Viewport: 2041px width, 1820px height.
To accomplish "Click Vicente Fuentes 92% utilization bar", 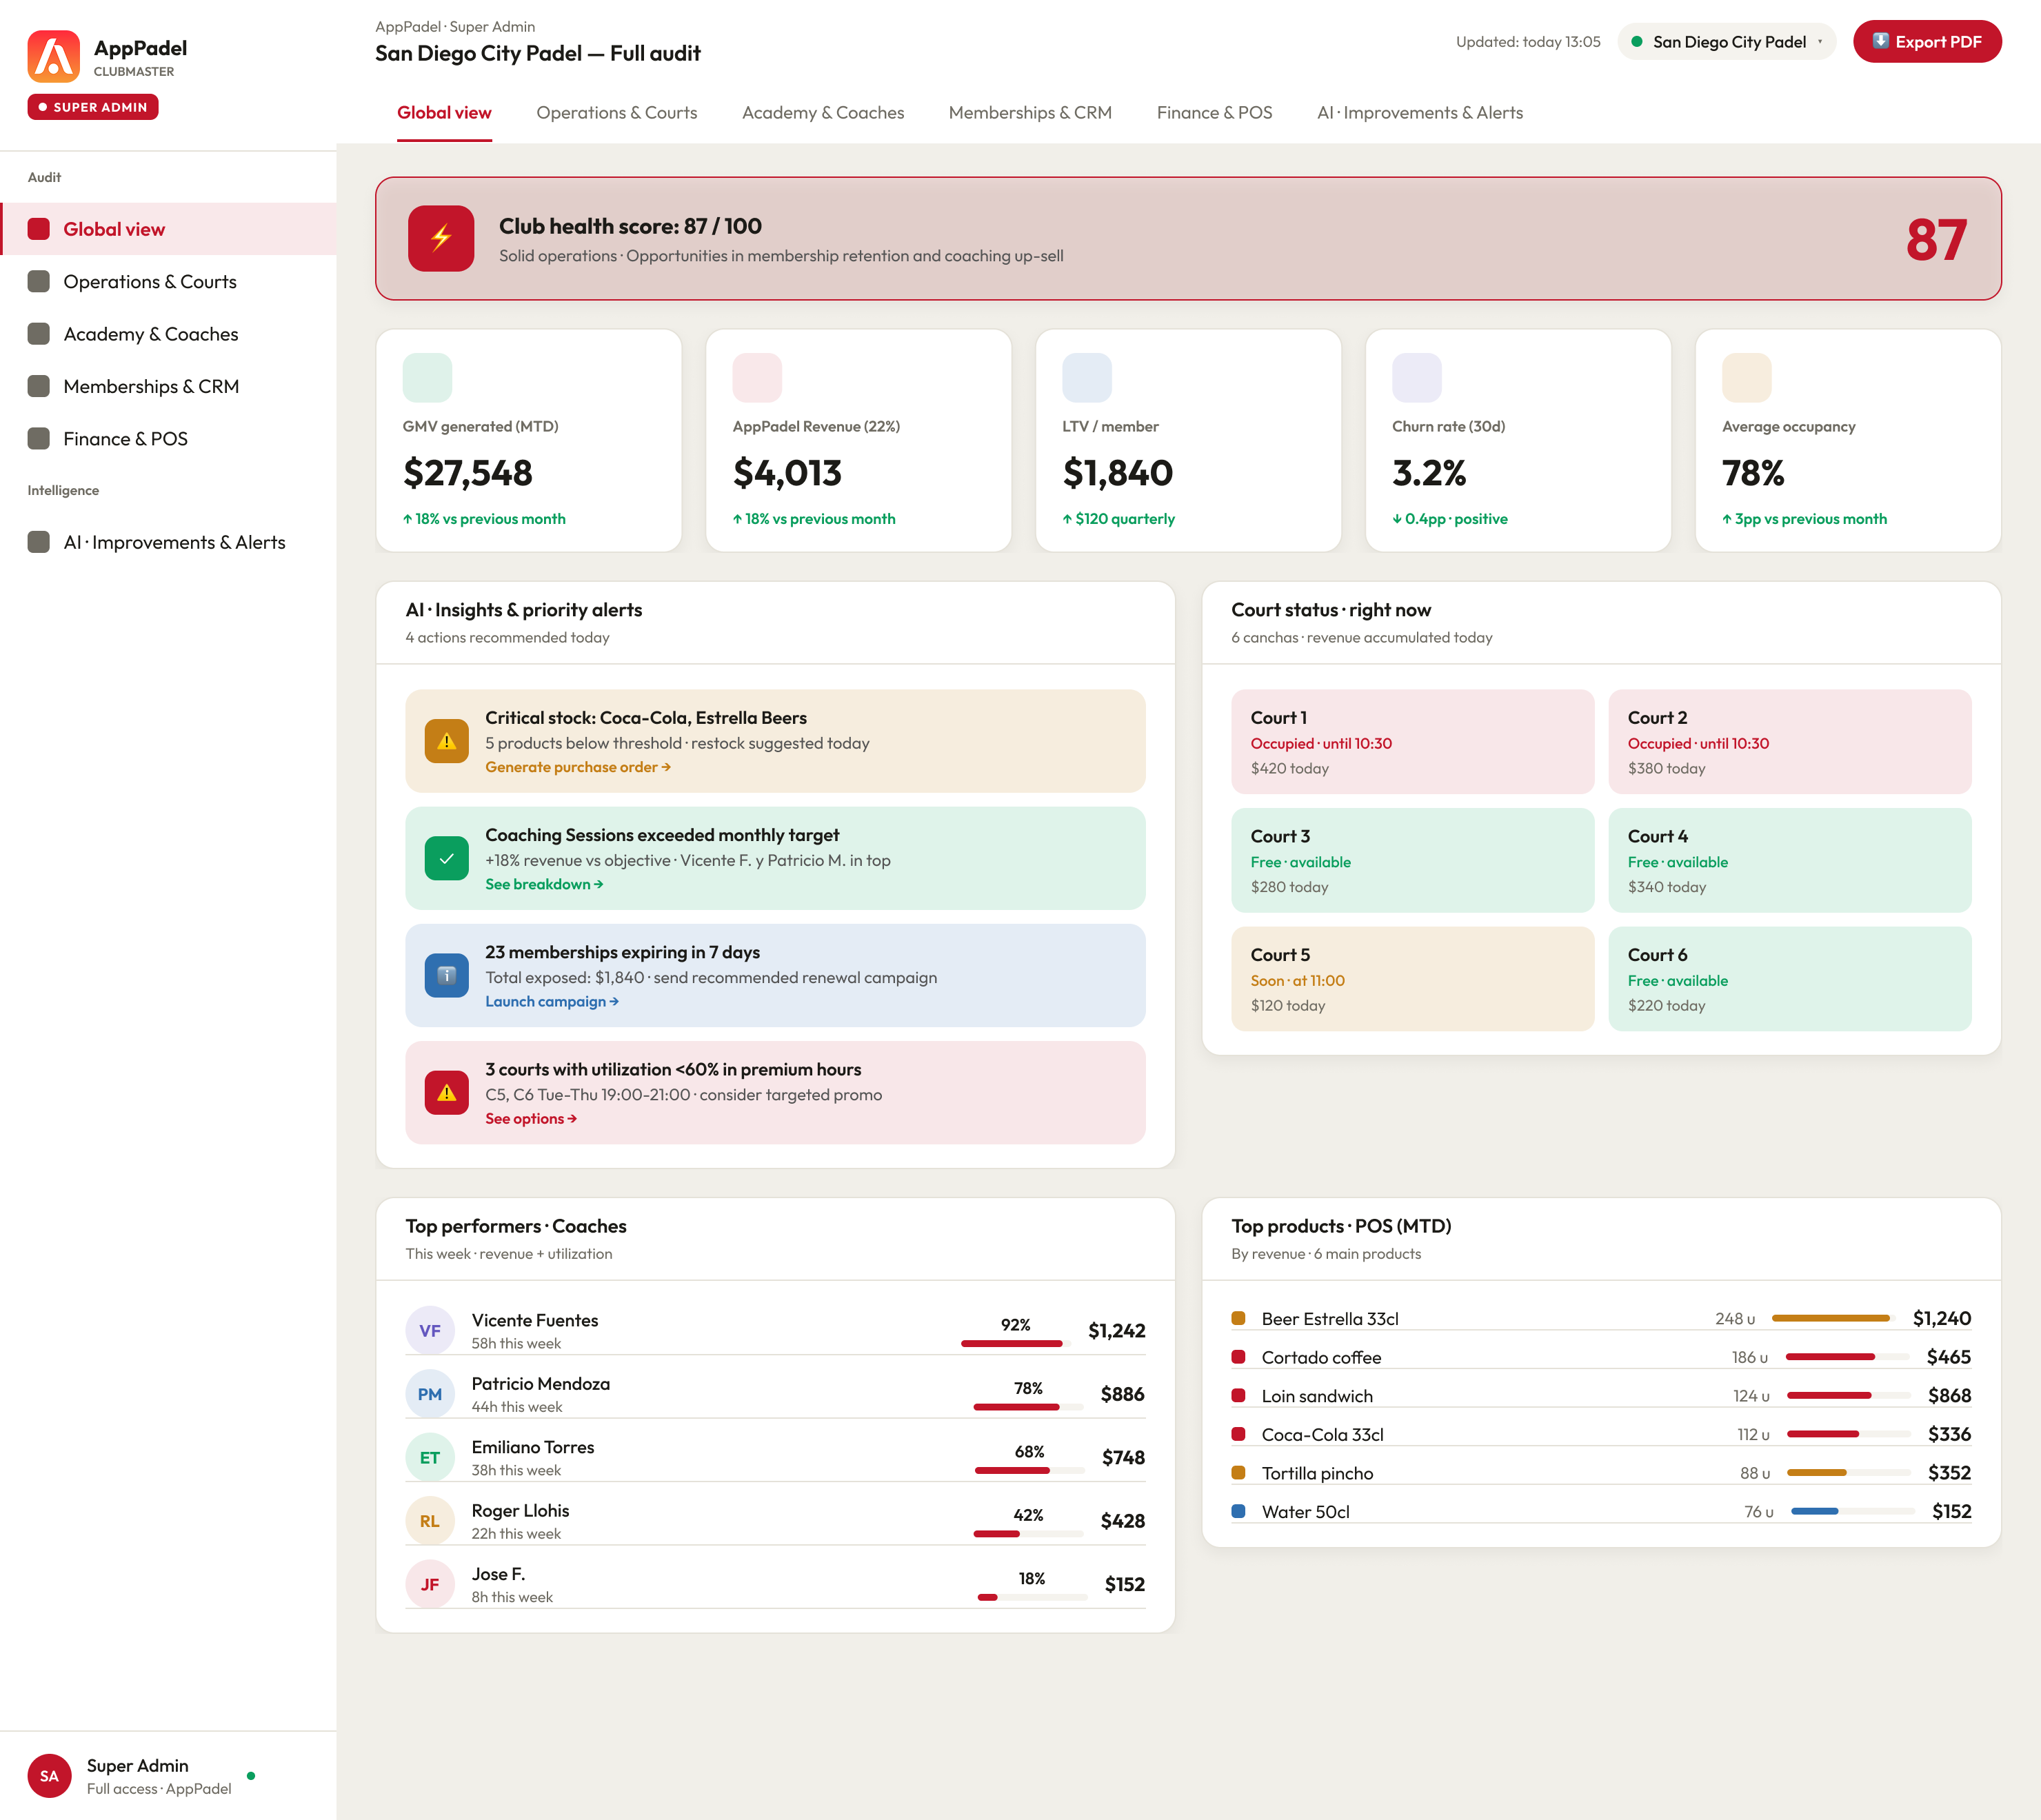I will [x=1016, y=1343].
